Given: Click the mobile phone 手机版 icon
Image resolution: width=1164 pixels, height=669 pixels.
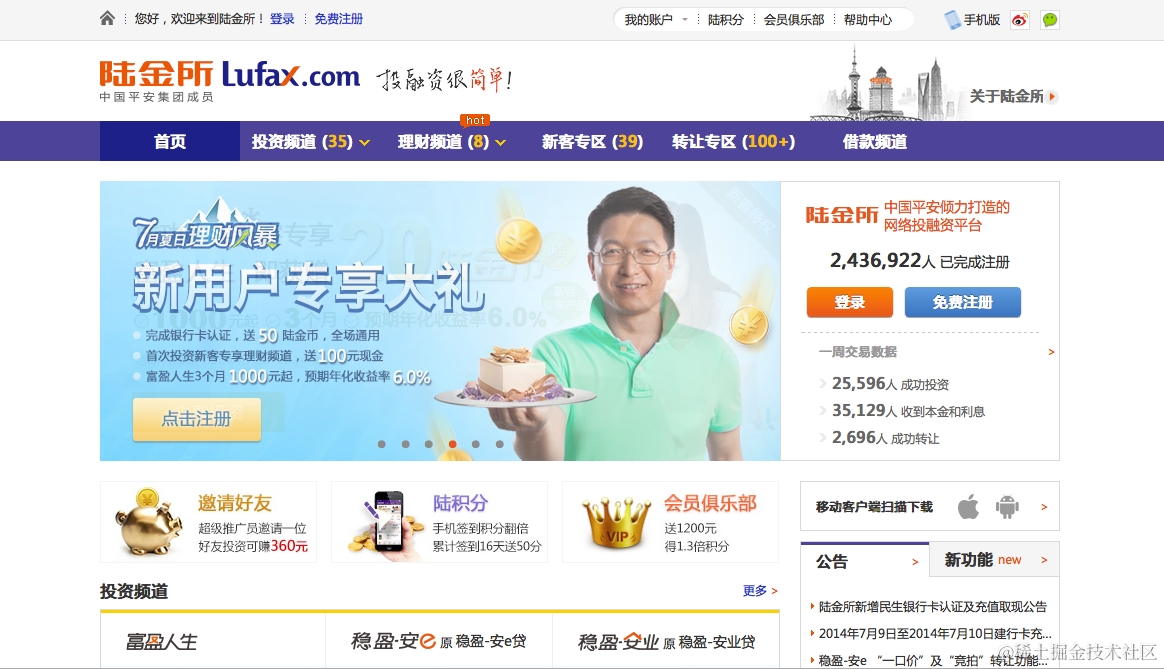Looking at the screenshot, I should [952, 20].
